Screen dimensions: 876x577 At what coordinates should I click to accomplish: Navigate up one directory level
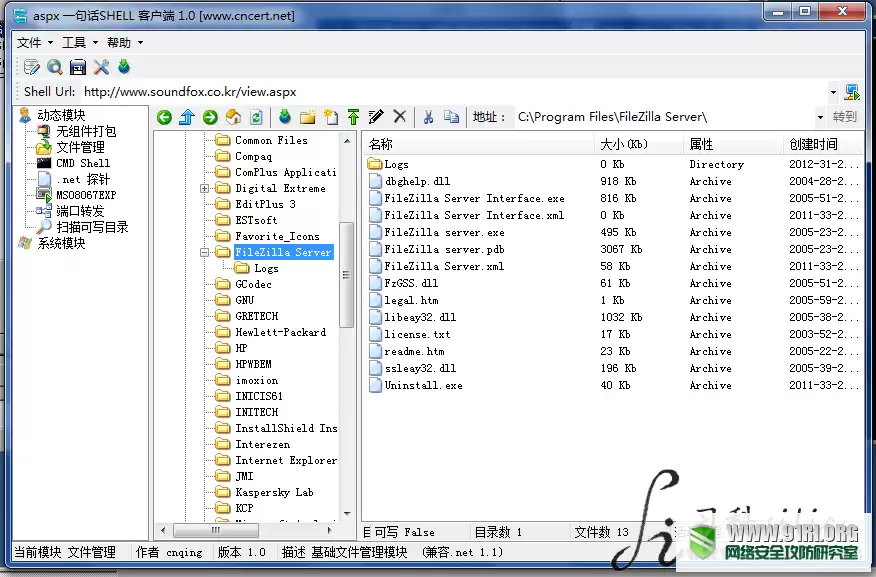click(x=187, y=116)
